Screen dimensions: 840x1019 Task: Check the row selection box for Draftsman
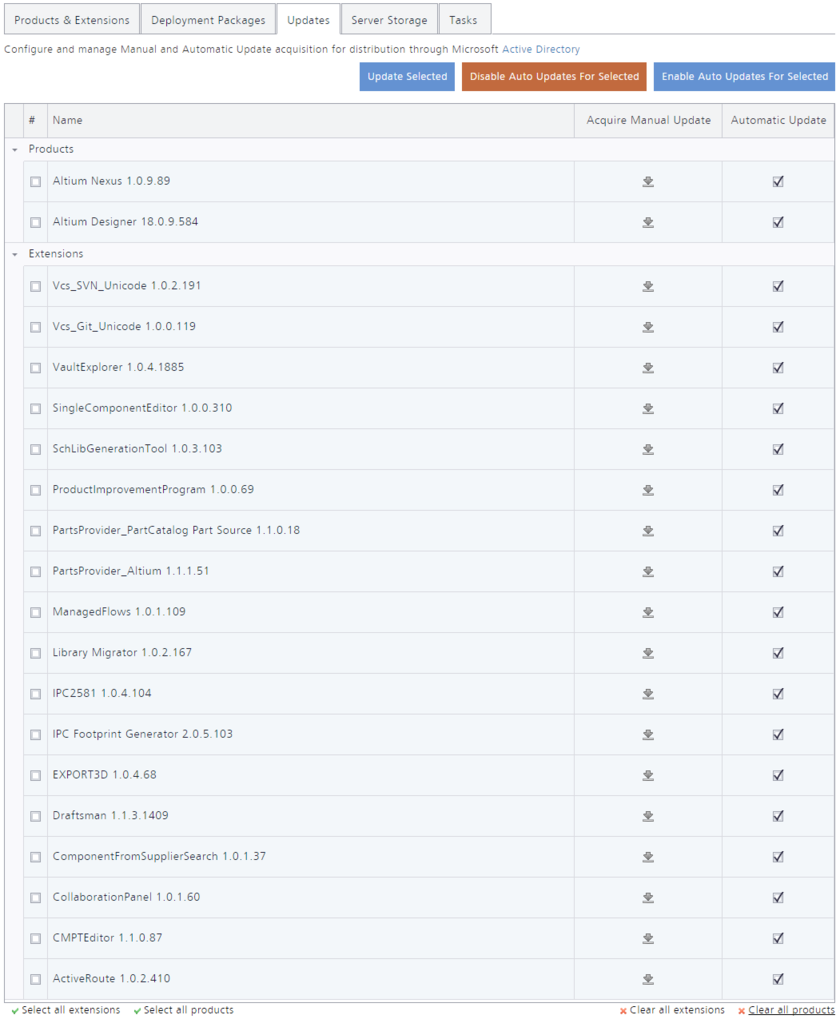35,815
